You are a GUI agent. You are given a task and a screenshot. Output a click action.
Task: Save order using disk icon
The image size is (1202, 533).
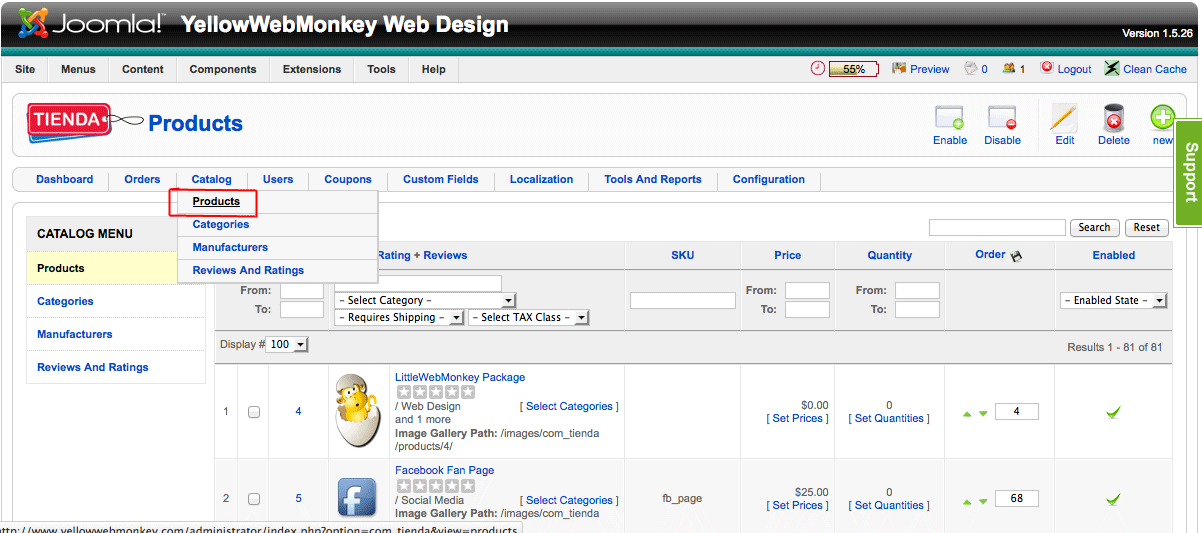point(1017,256)
